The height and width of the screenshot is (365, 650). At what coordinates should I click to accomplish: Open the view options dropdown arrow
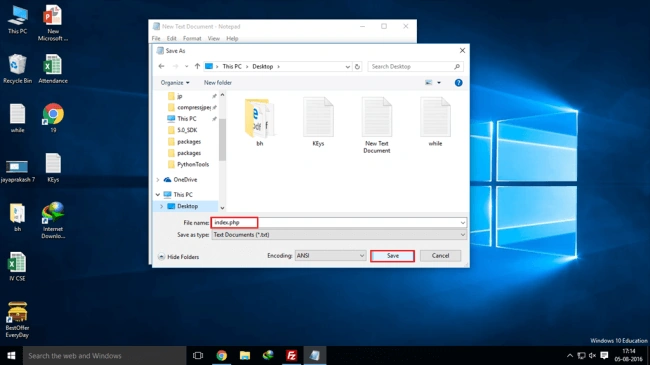439,83
